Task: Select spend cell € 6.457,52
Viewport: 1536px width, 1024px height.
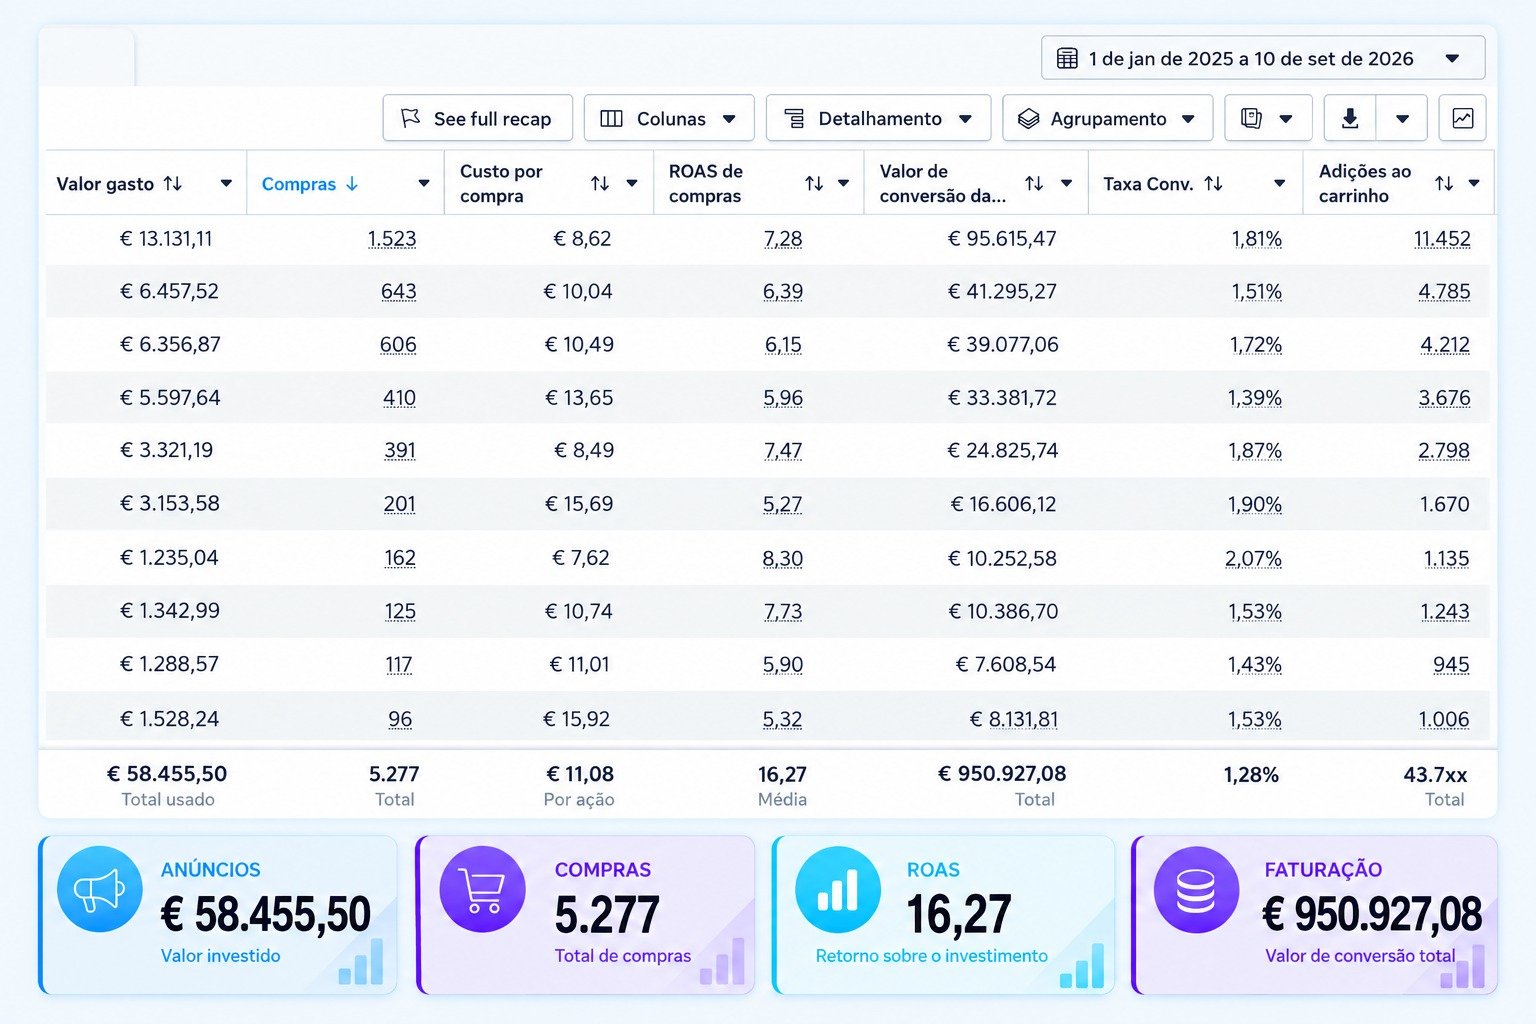Action: coord(169,291)
